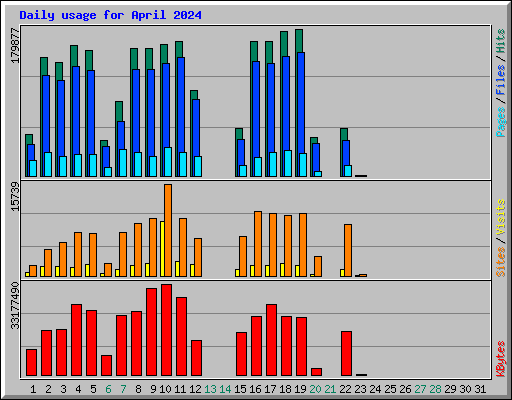This screenshot has width=512, height=400.
Task: Click green weekend day label 20
Action: 315,389
